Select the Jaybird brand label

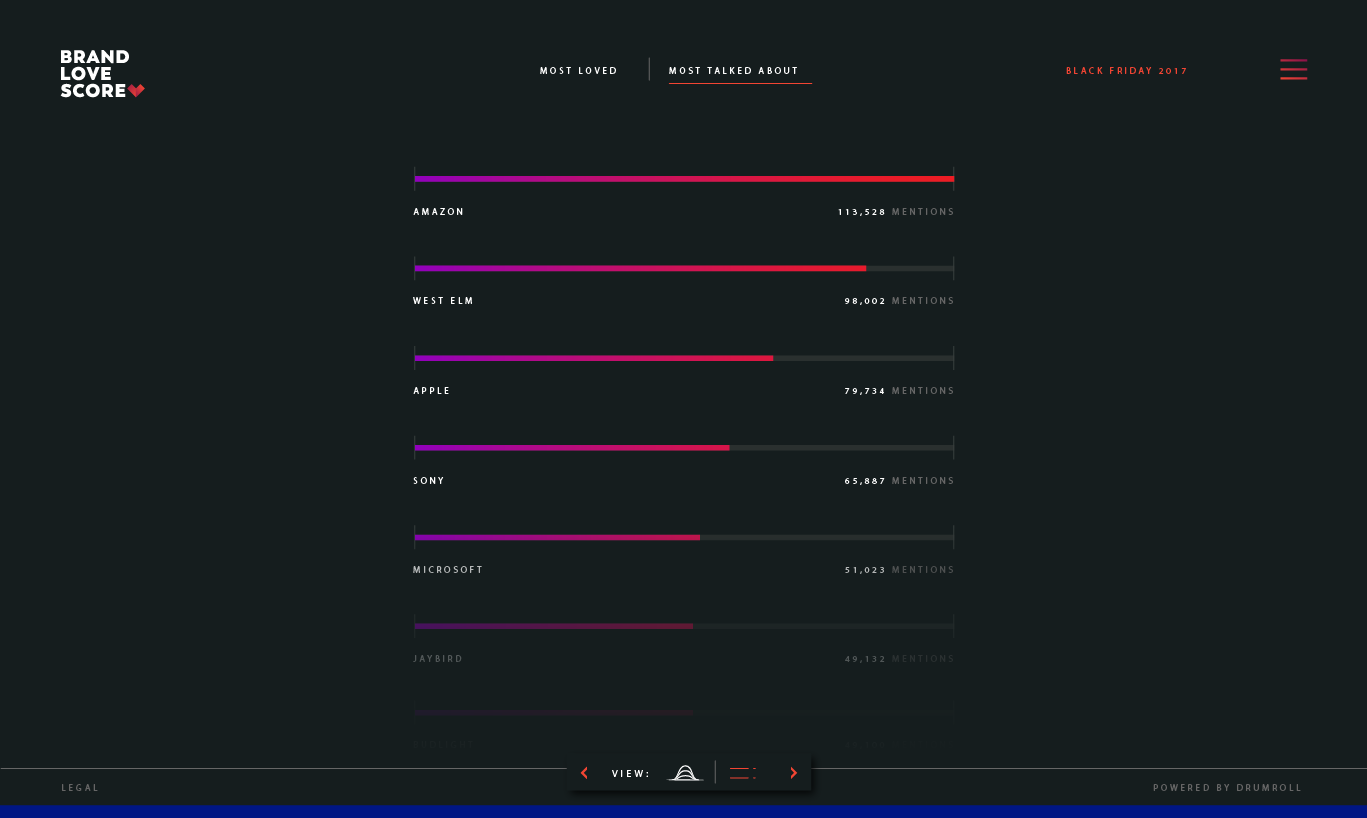438,659
